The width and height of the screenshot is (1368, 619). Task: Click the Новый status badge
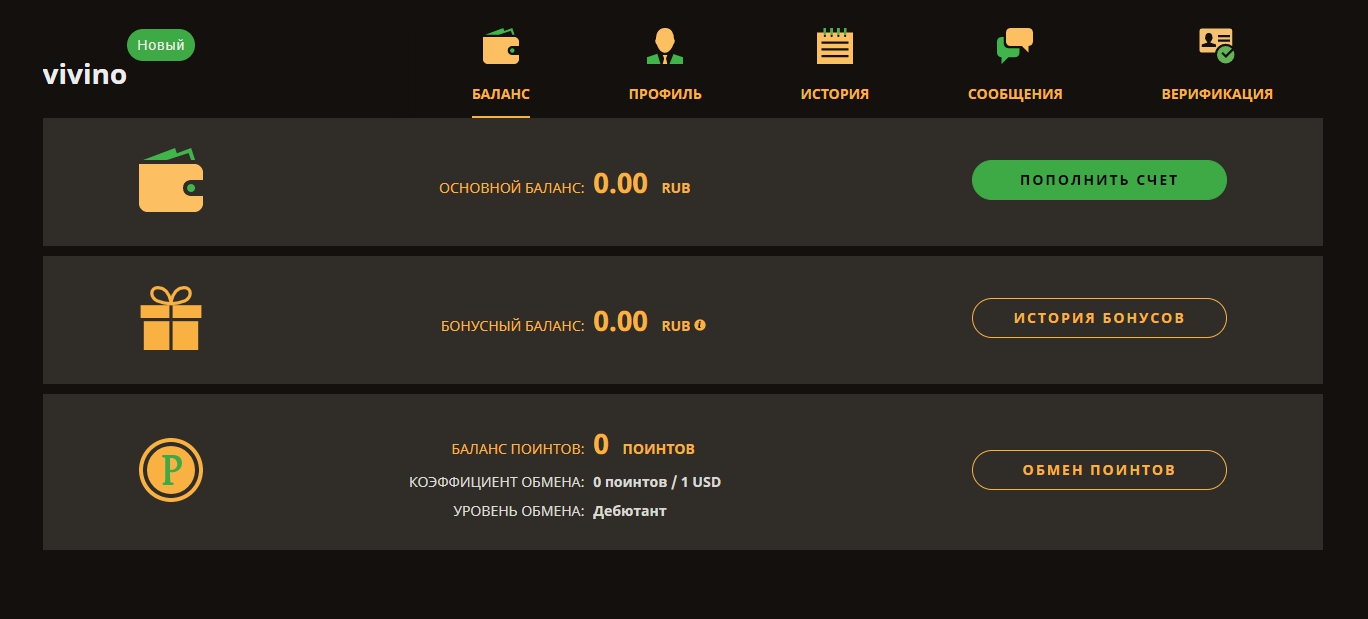point(161,45)
